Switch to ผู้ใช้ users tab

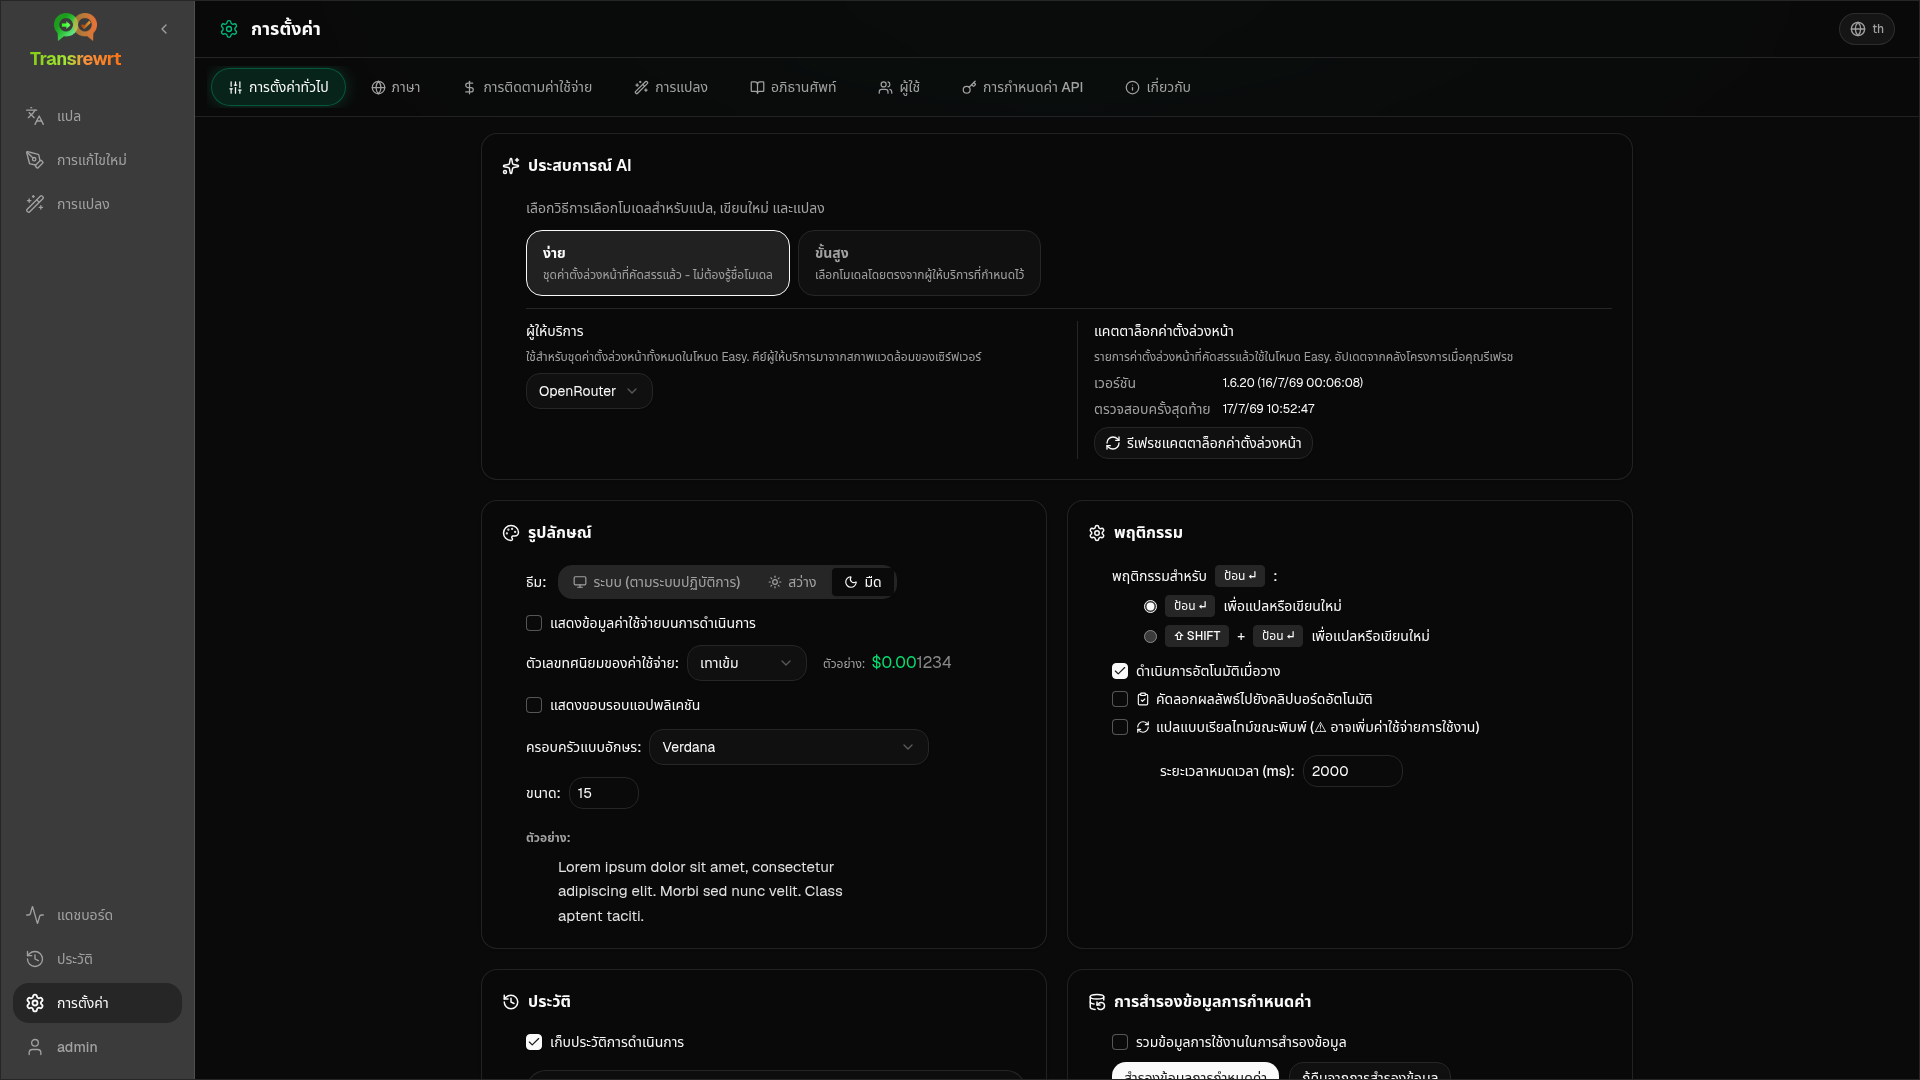(x=899, y=87)
